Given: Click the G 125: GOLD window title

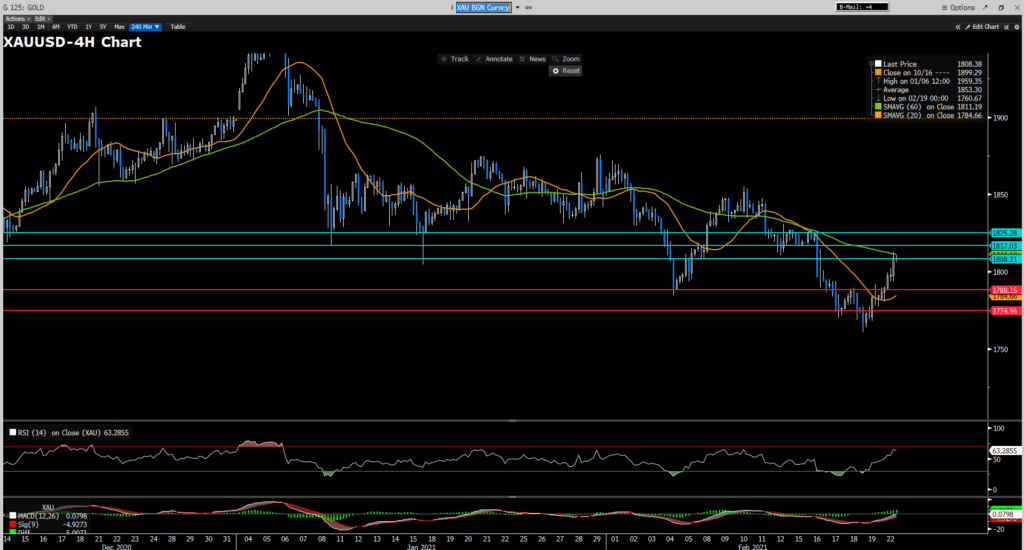Looking at the screenshot, I should (x=23, y=8).
